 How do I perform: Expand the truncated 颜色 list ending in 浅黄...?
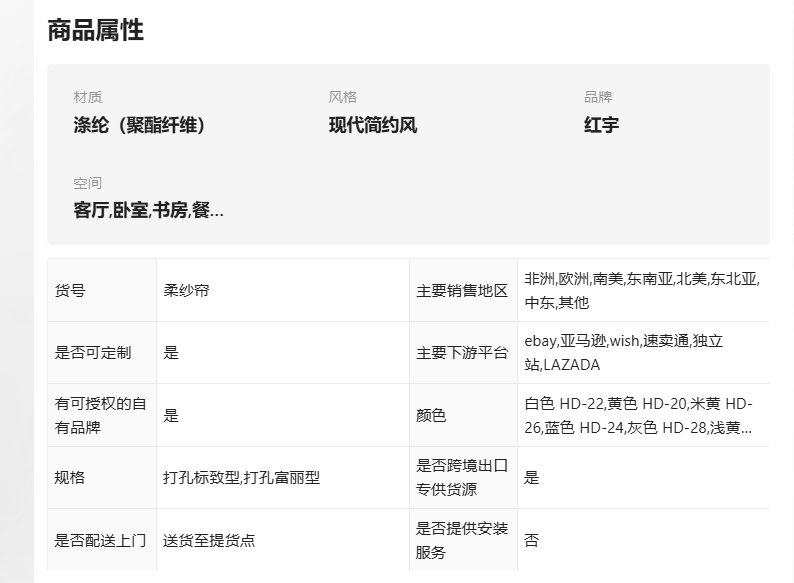(639, 415)
